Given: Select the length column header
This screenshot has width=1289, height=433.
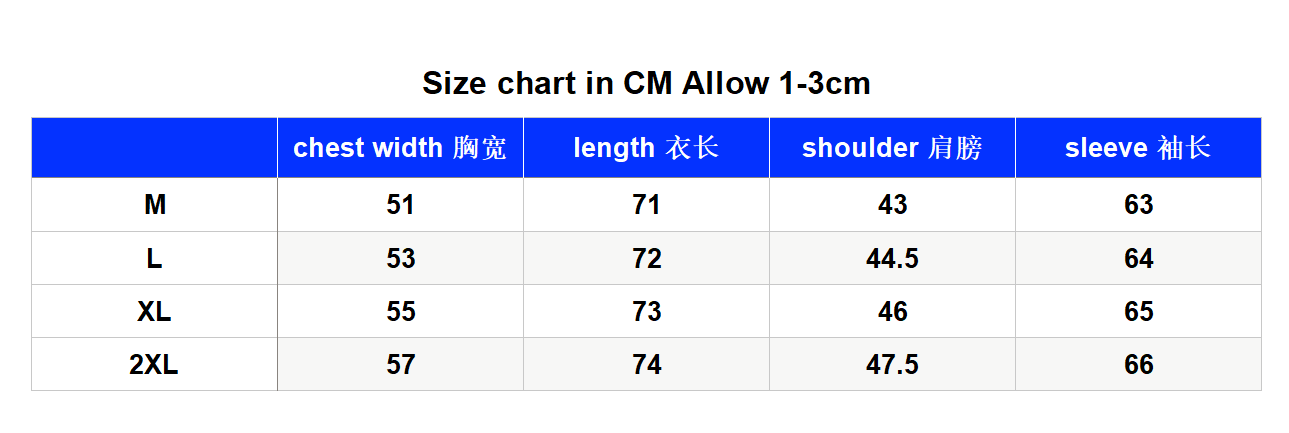Looking at the screenshot, I should [646, 148].
